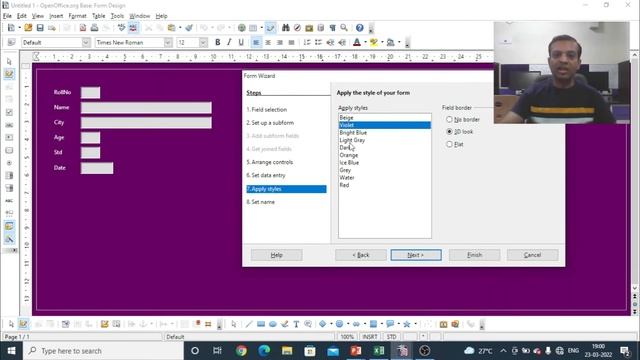Open the paragraph style dropdown arrow
This screenshot has width=640, height=360.
click(x=86, y=42)
